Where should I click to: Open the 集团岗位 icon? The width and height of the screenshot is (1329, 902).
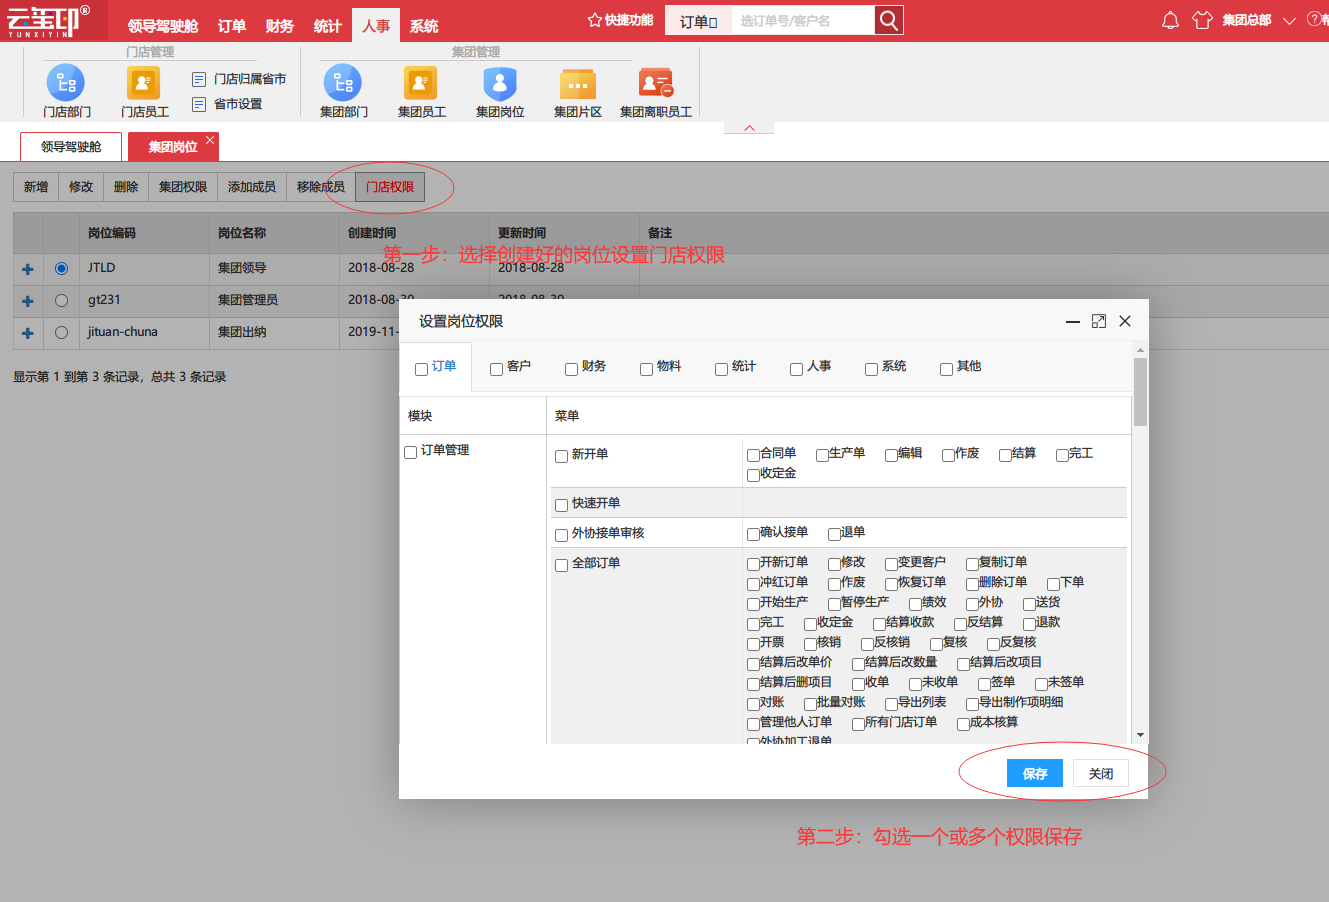tap(500, 83)
